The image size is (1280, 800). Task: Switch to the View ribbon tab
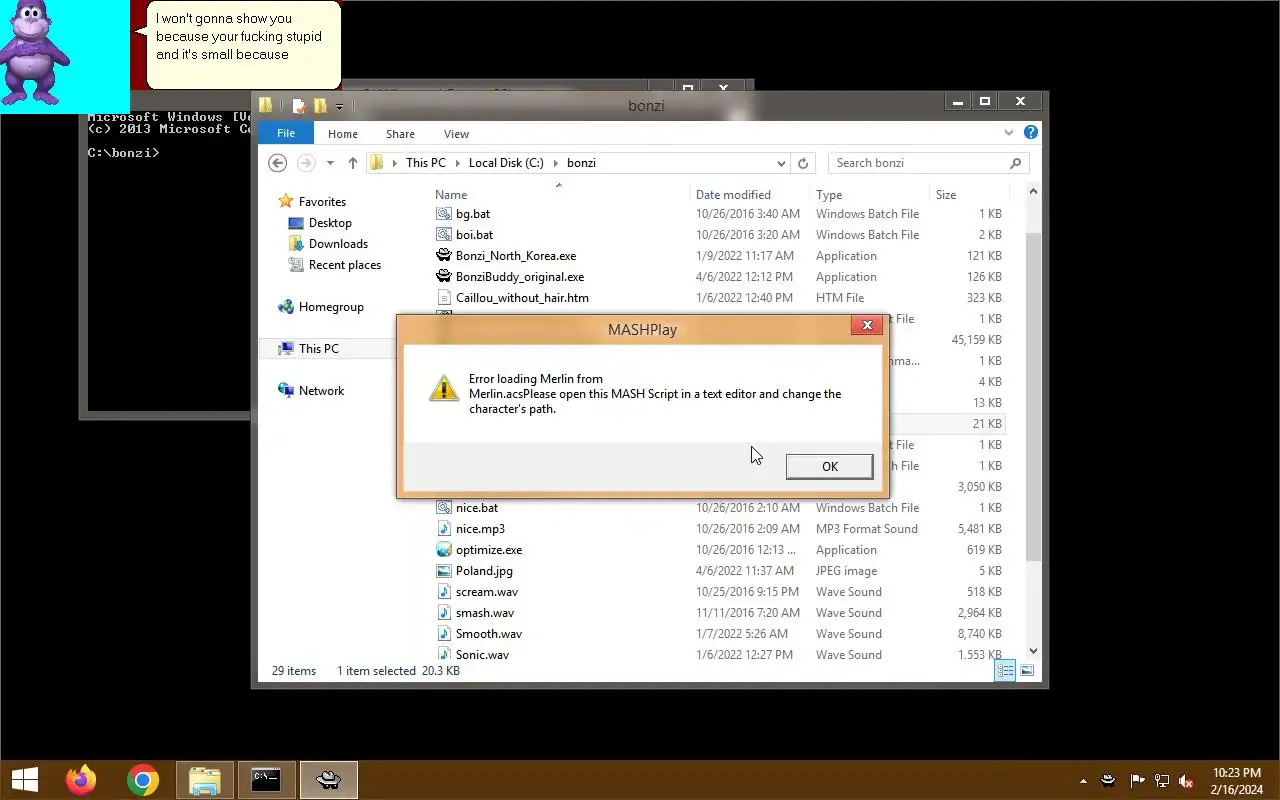coord(456,134)
